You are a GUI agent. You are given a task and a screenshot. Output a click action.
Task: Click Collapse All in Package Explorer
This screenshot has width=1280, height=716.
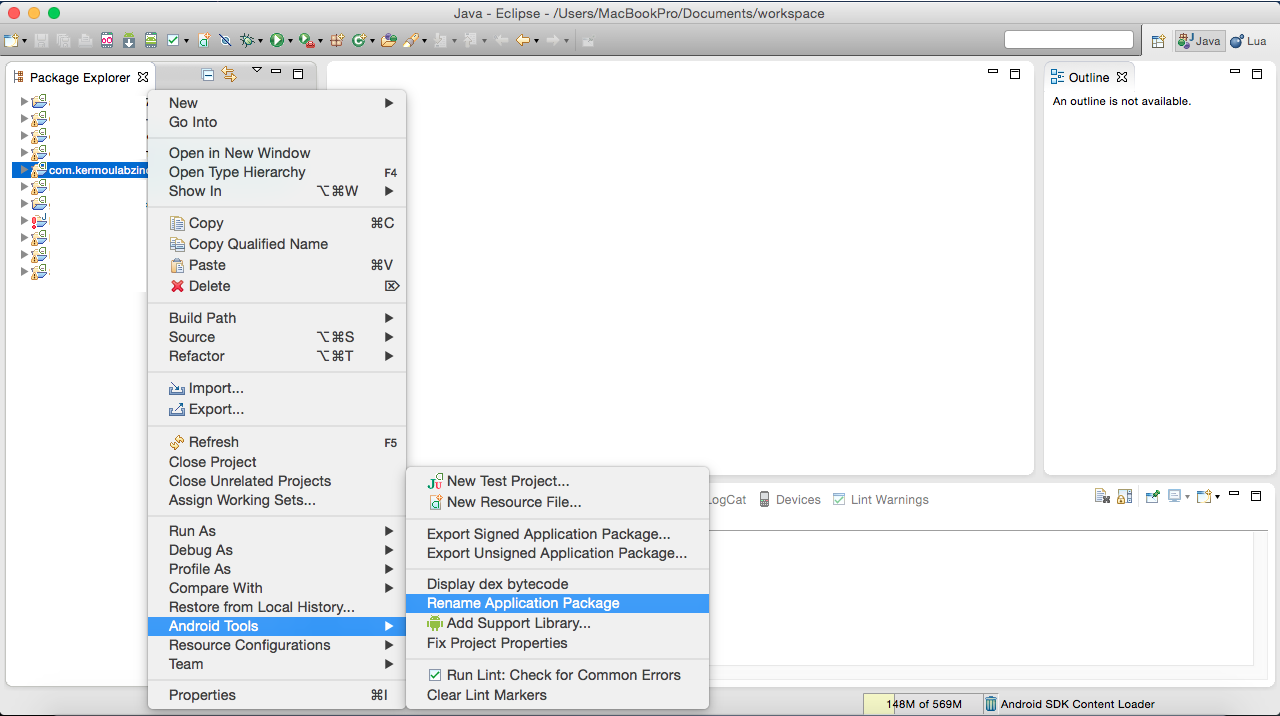(x=208, y=74)
